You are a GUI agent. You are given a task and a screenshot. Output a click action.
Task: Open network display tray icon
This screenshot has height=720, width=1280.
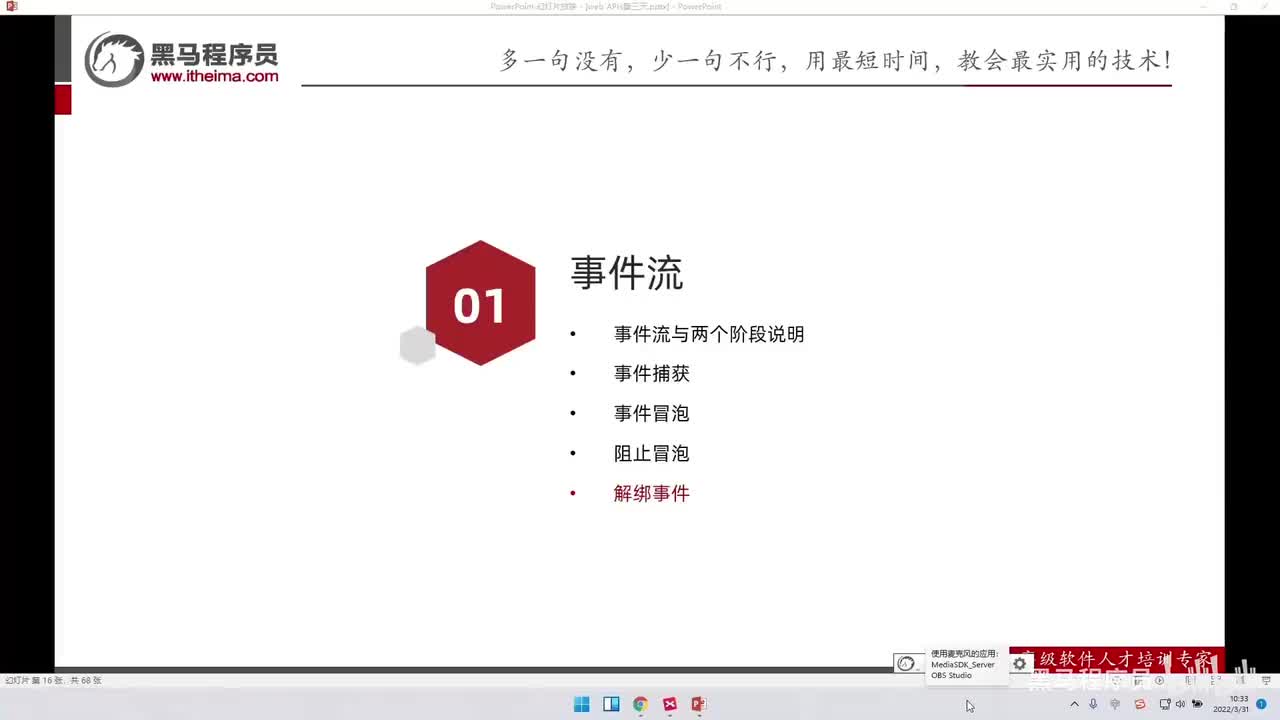[x=1164, y=704]
